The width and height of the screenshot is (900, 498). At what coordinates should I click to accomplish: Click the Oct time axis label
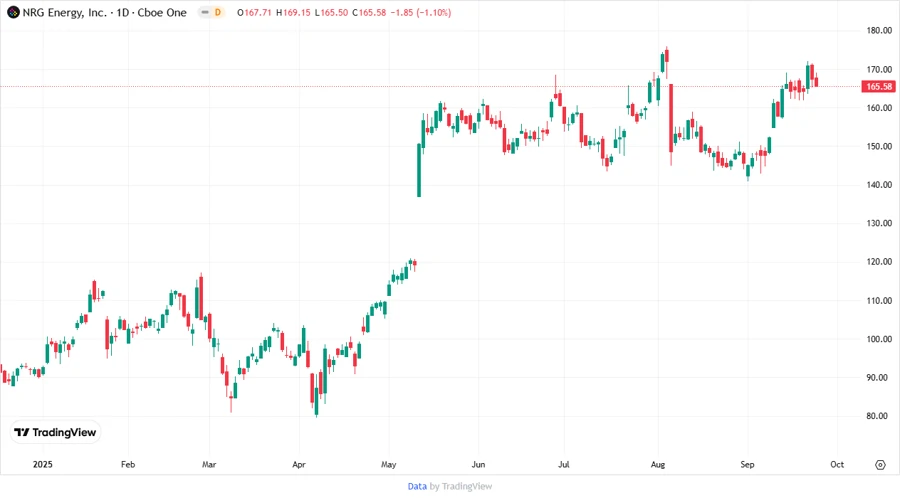[x=837, y=464]
